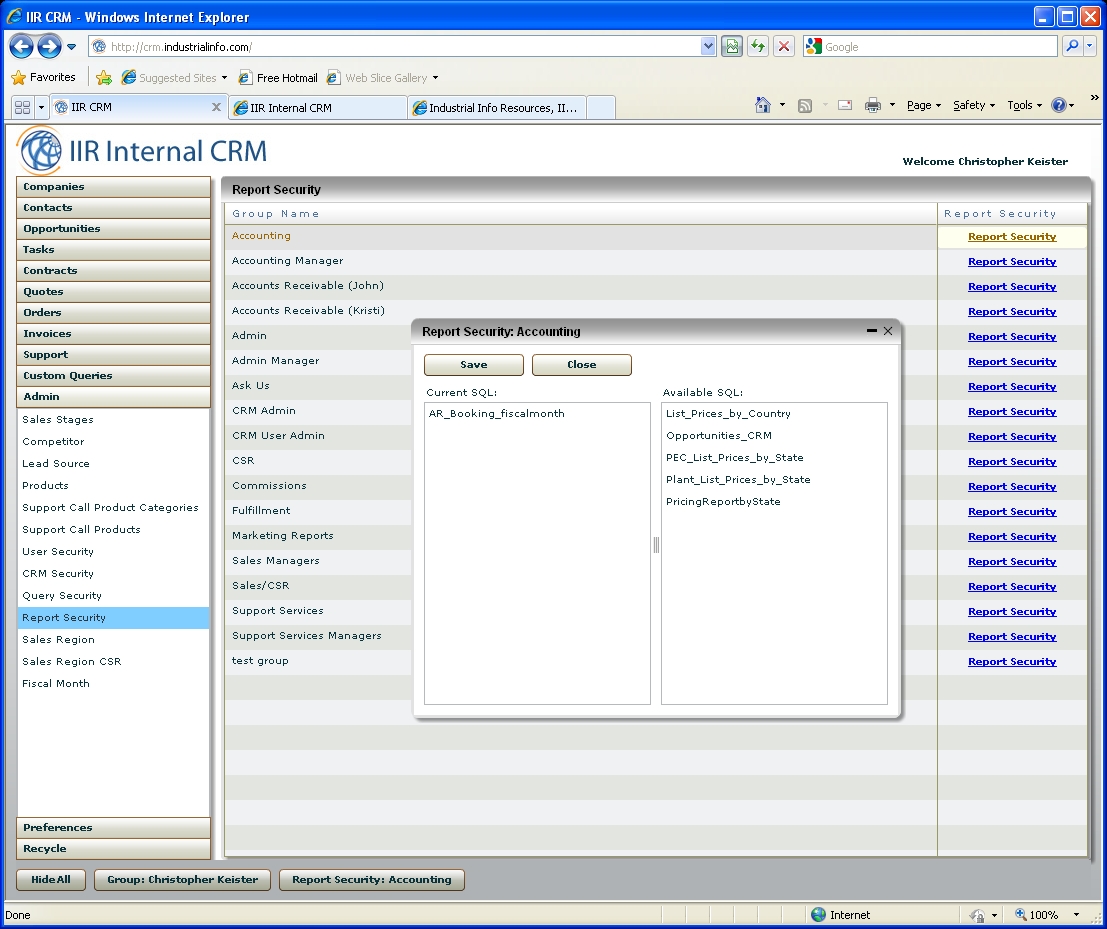1107x929 pixels.
Task: Select Opportunities_CRM in Available SQL list
Action: (x=718, y=436)
